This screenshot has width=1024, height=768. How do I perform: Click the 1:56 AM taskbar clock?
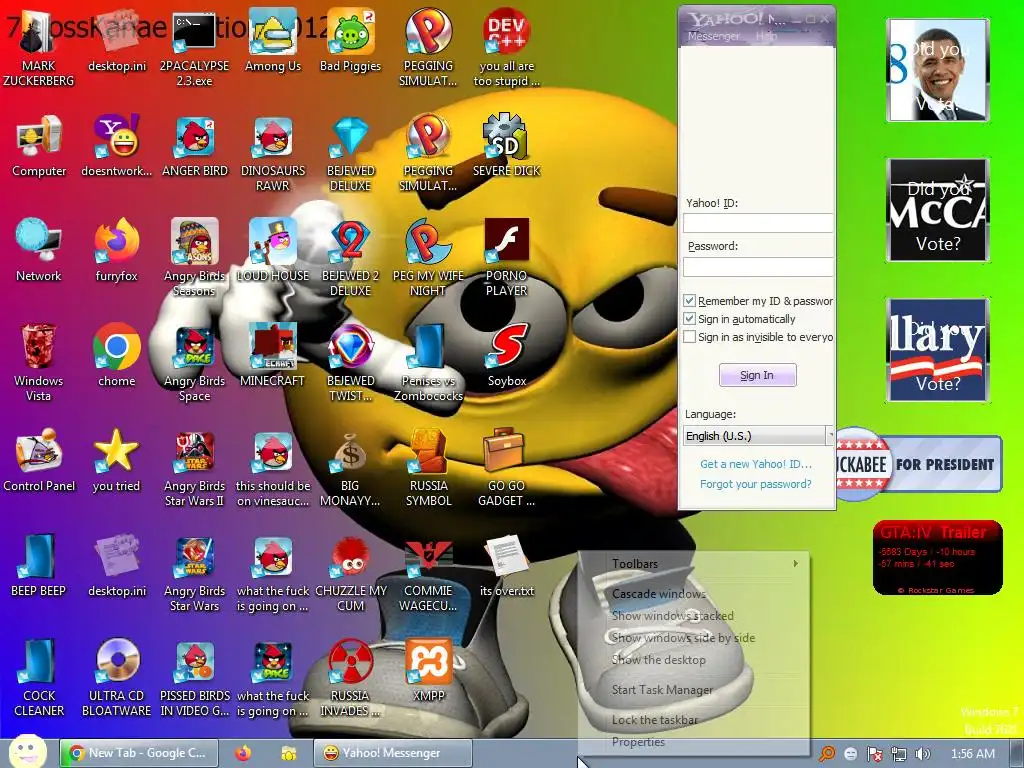[x=973, y=754]
